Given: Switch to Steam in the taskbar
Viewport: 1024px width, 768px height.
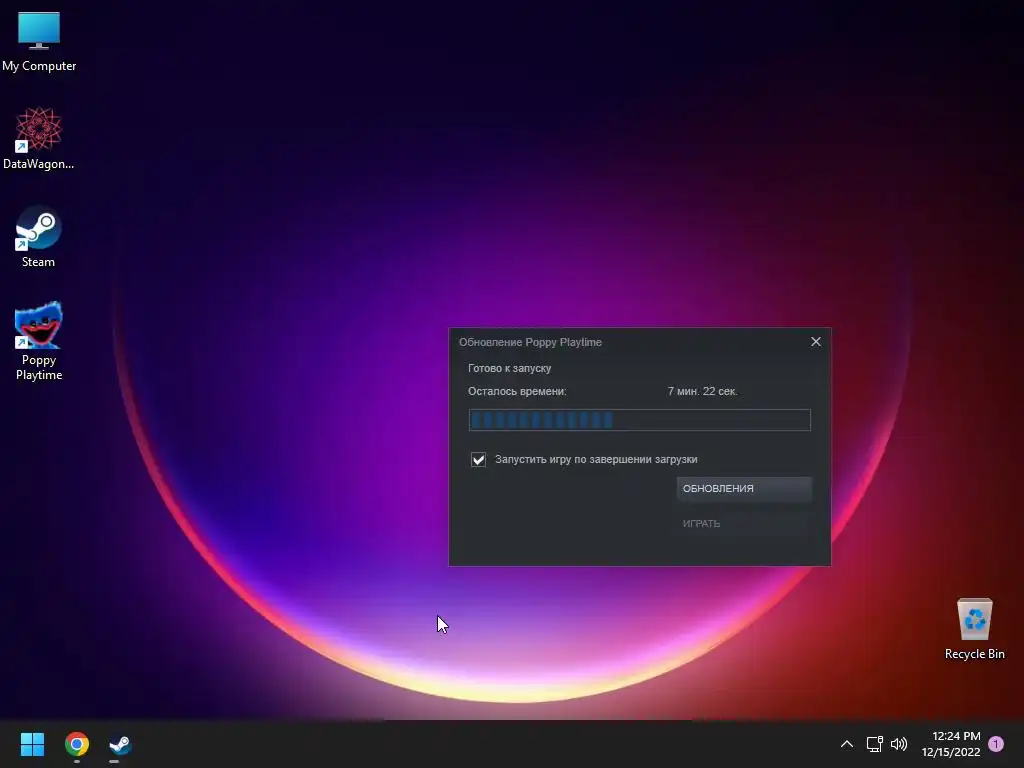Looking at the screenshot, I should 120,744.
